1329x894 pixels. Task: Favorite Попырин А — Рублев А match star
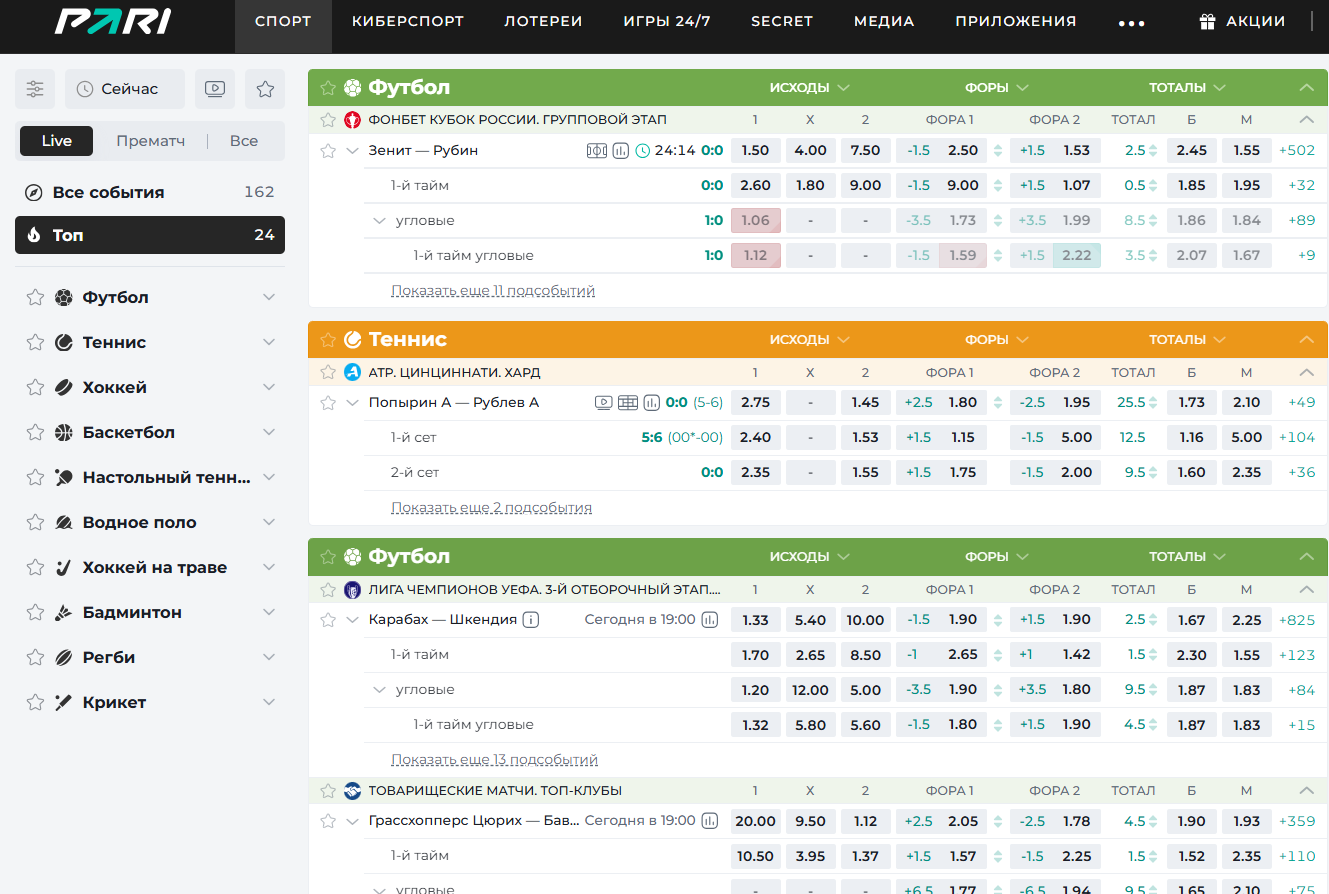tap(327, 403)
